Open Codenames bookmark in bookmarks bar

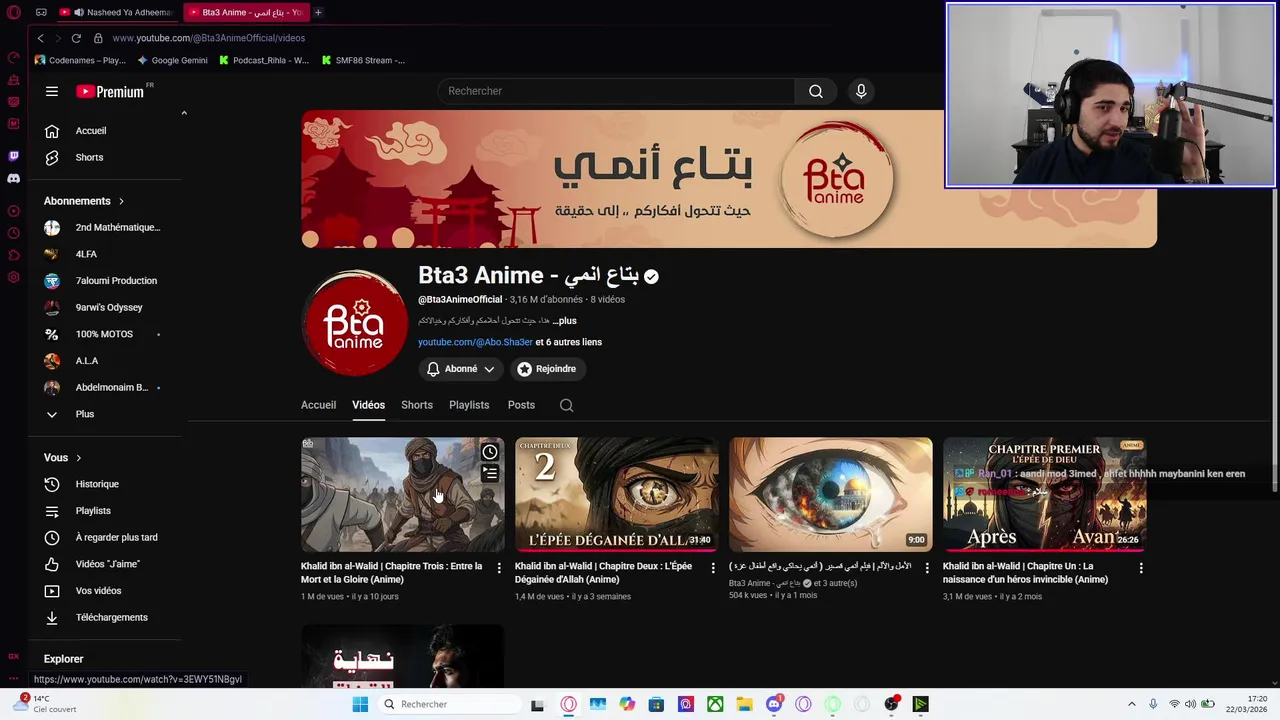[x=80, y=60]
